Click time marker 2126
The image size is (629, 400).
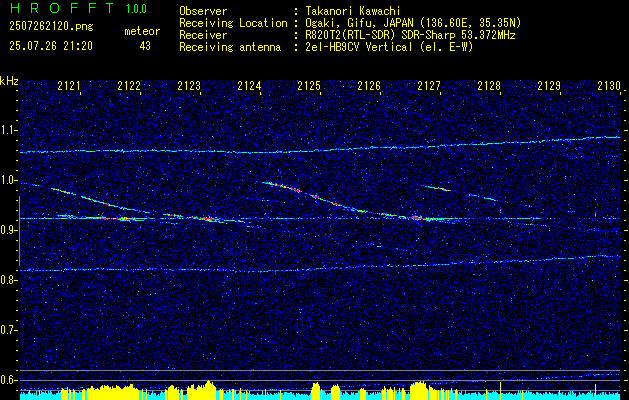tap(369, 86)
